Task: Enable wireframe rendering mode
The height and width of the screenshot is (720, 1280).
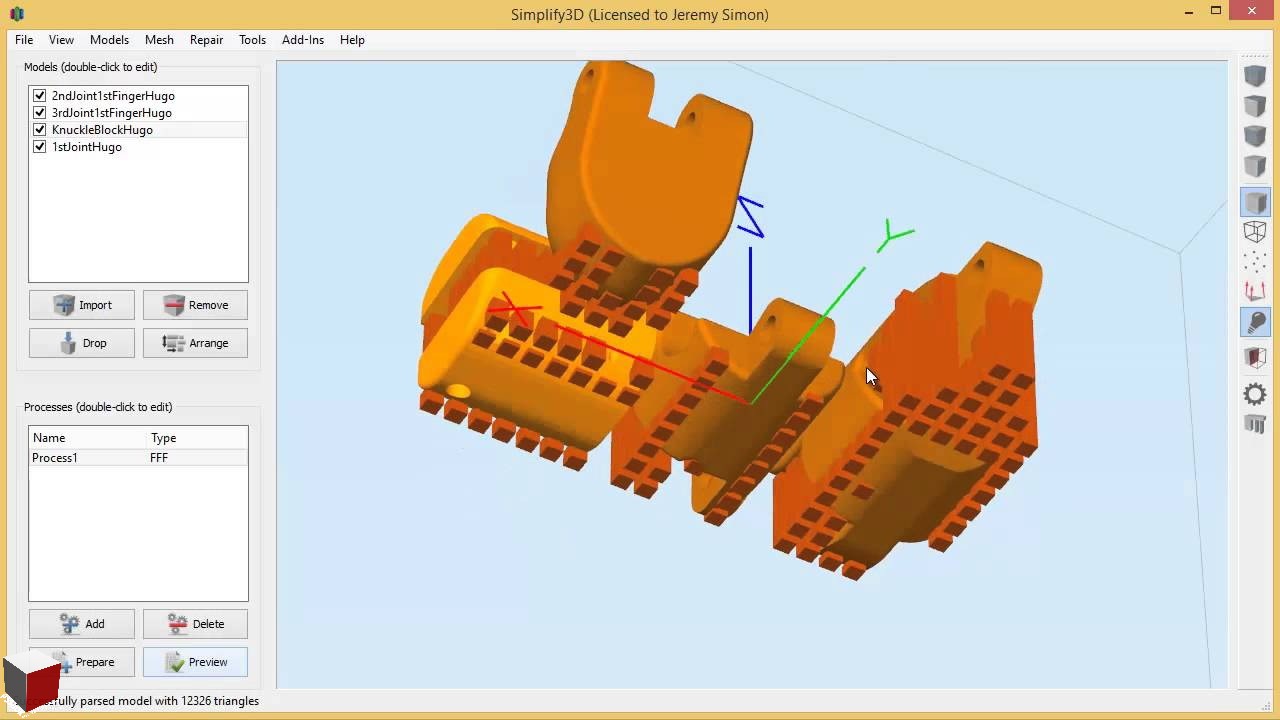Action: coord(1255,232)
